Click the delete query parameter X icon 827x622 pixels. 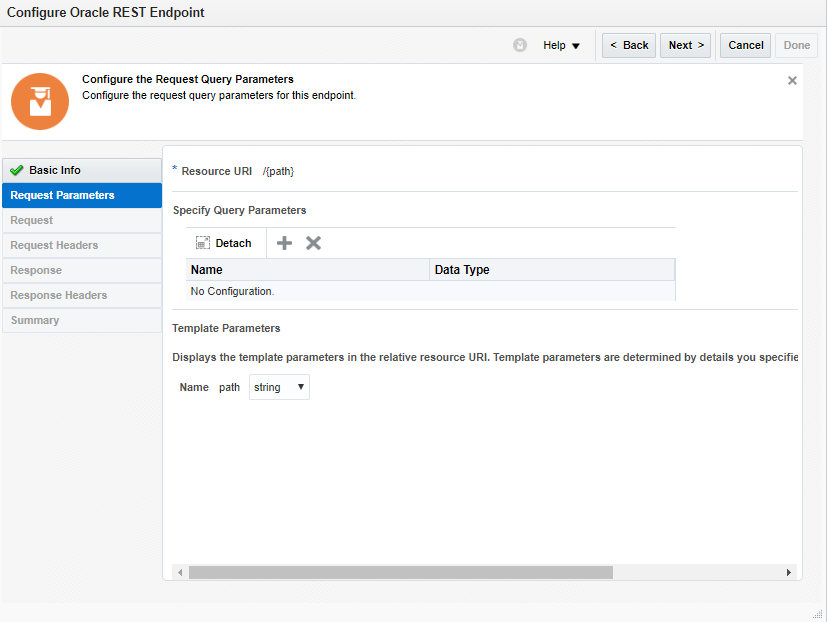[x=313, y=243]
